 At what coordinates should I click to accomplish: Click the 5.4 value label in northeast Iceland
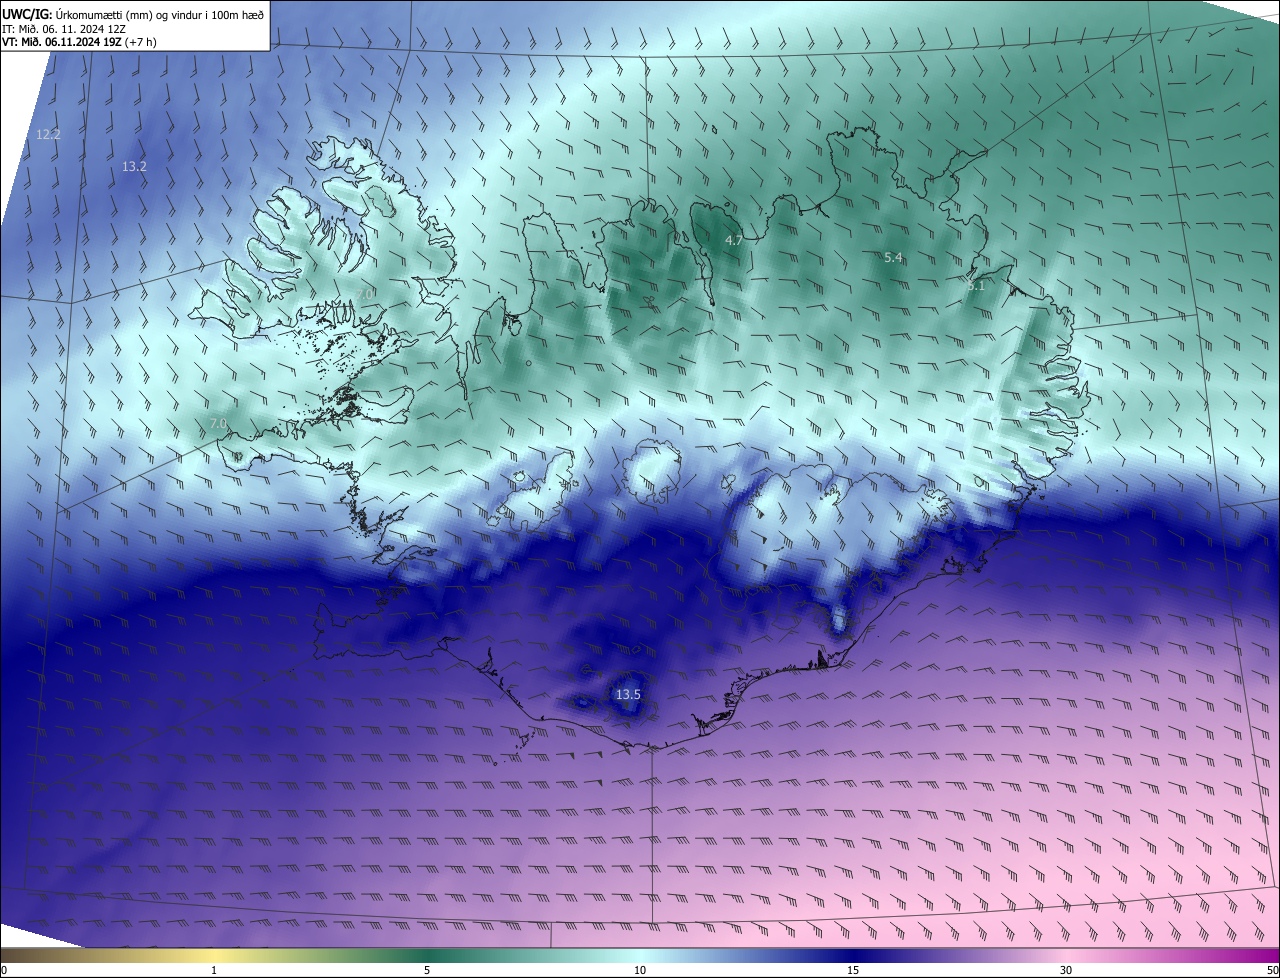point(893,257)
